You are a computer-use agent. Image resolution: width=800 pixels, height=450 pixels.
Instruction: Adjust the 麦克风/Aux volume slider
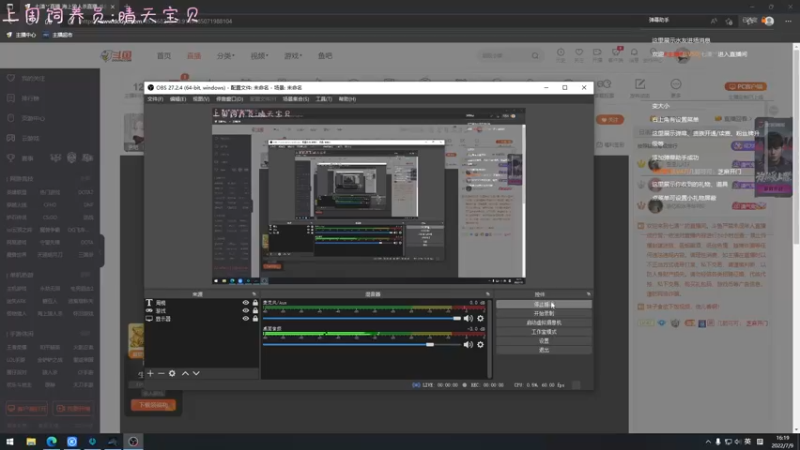362,318
